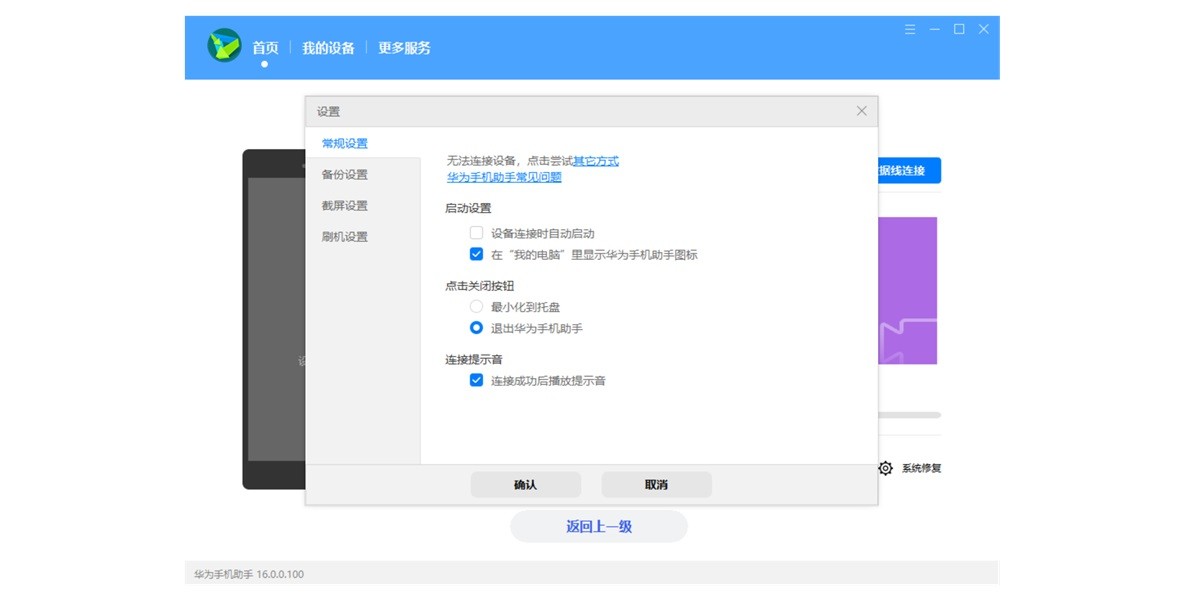This screenshot has height=600, width=1200.
Task: Switch to 我的设备
Action: pos(330,46)
